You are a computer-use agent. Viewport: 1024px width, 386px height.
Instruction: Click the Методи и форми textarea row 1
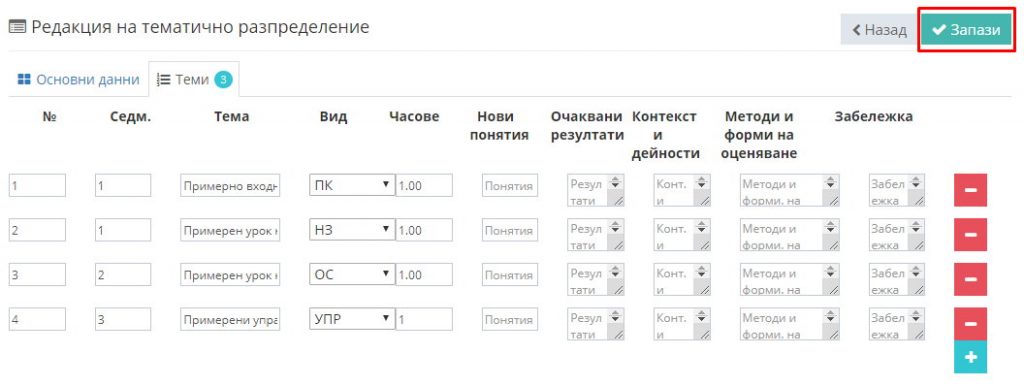pyautogui.click(x=790, y=191)
